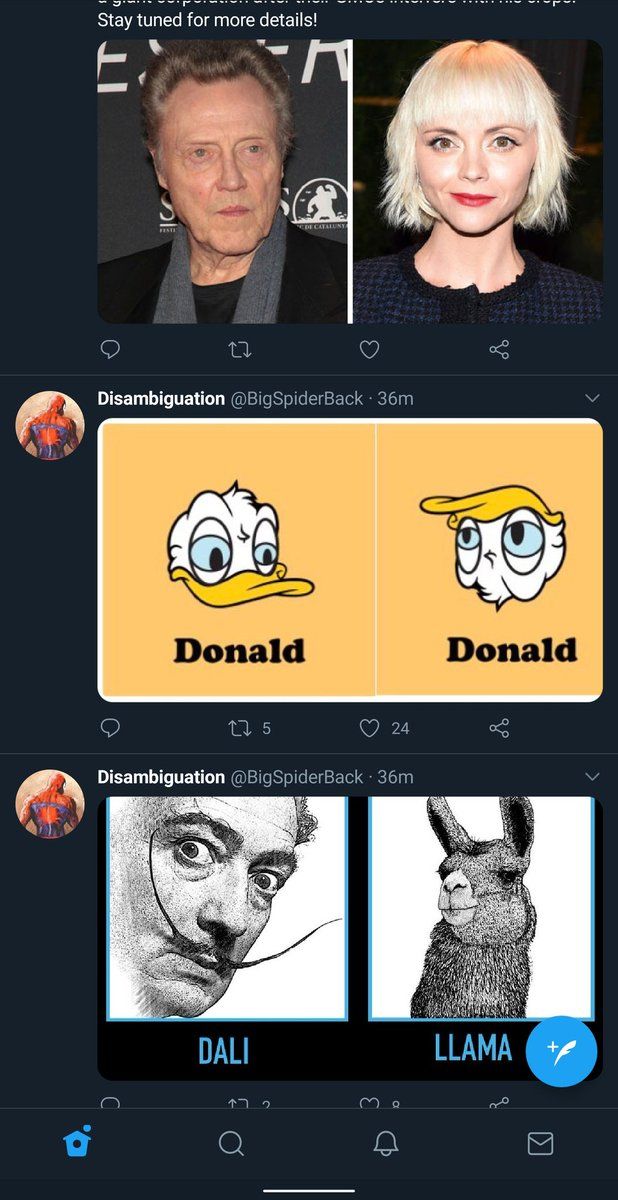Viewport: 618px width, 1200px height.
Task: Reply to the top tweet with two photos
Action: 111,349
